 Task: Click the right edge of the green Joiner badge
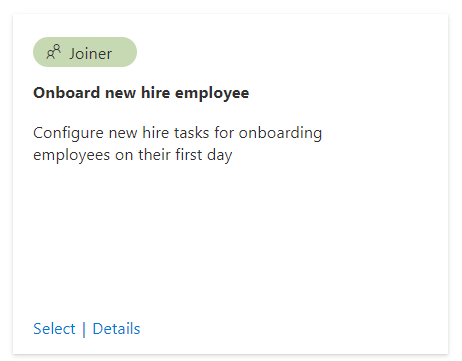133,52
